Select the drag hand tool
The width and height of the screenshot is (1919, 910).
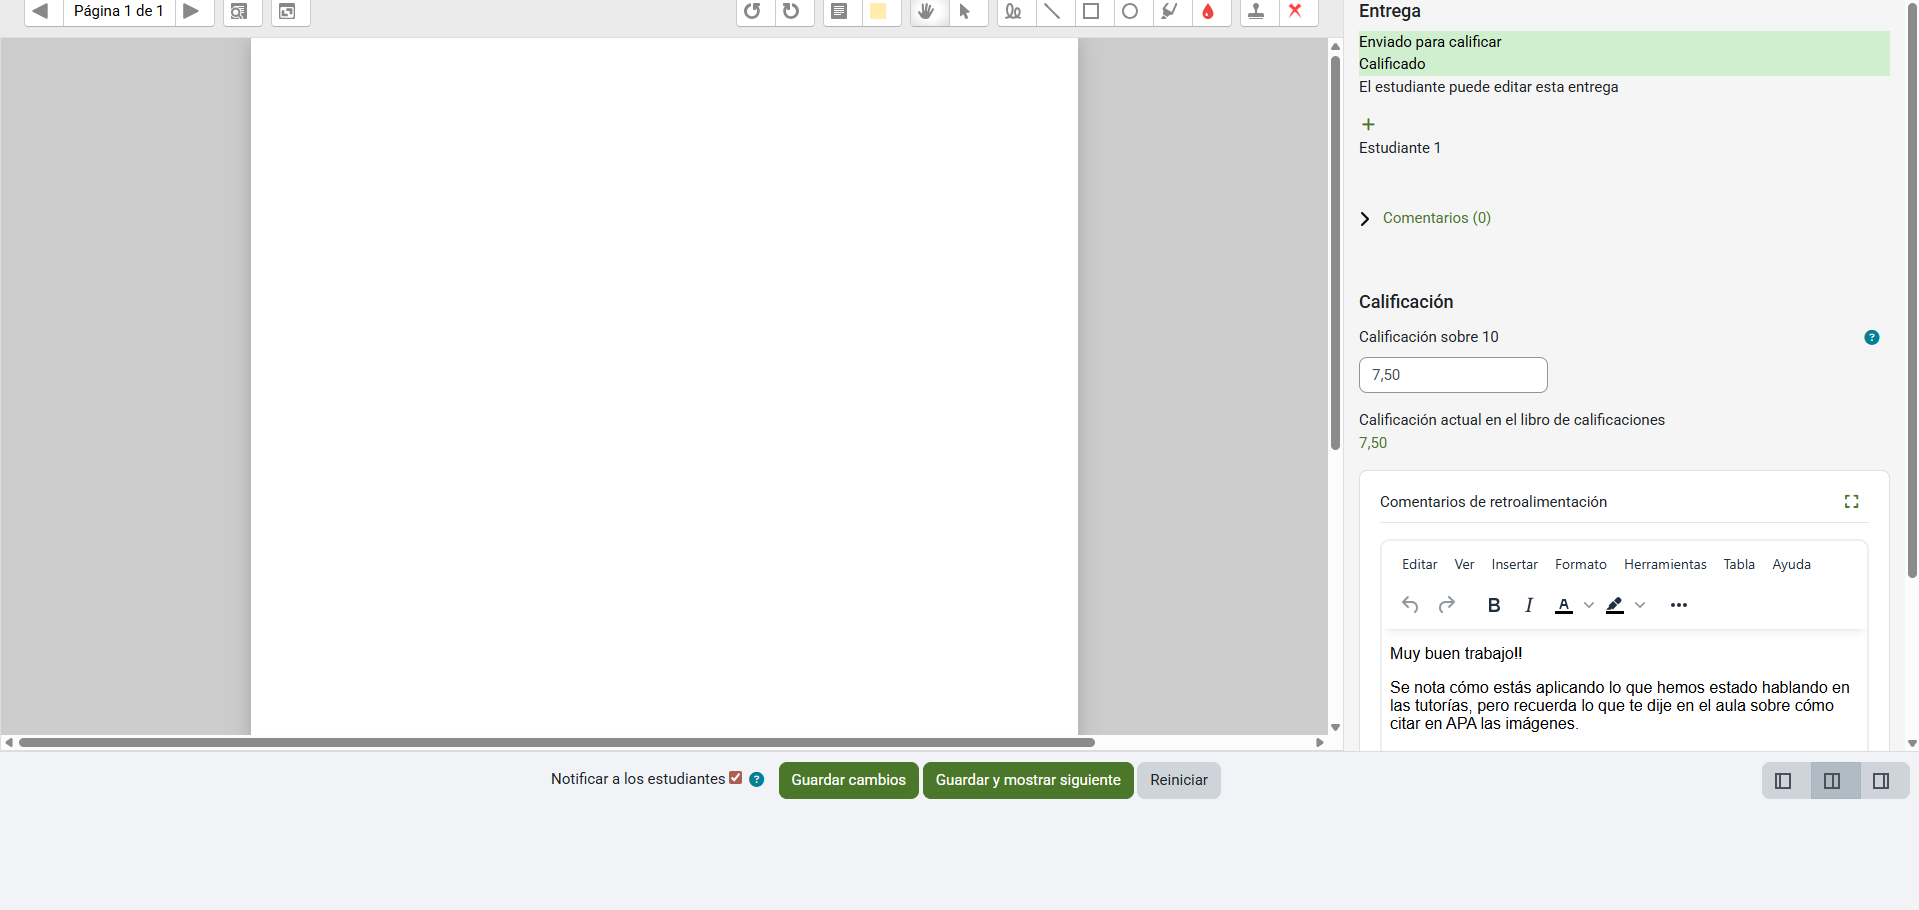(927, 11)
